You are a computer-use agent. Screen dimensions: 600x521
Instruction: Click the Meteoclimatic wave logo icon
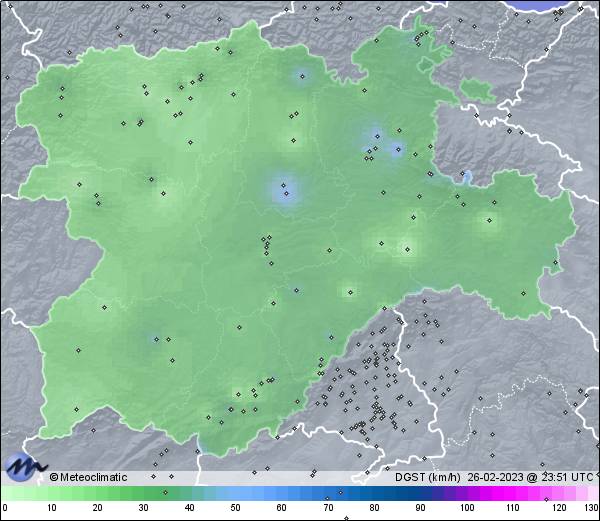(24, 467)
